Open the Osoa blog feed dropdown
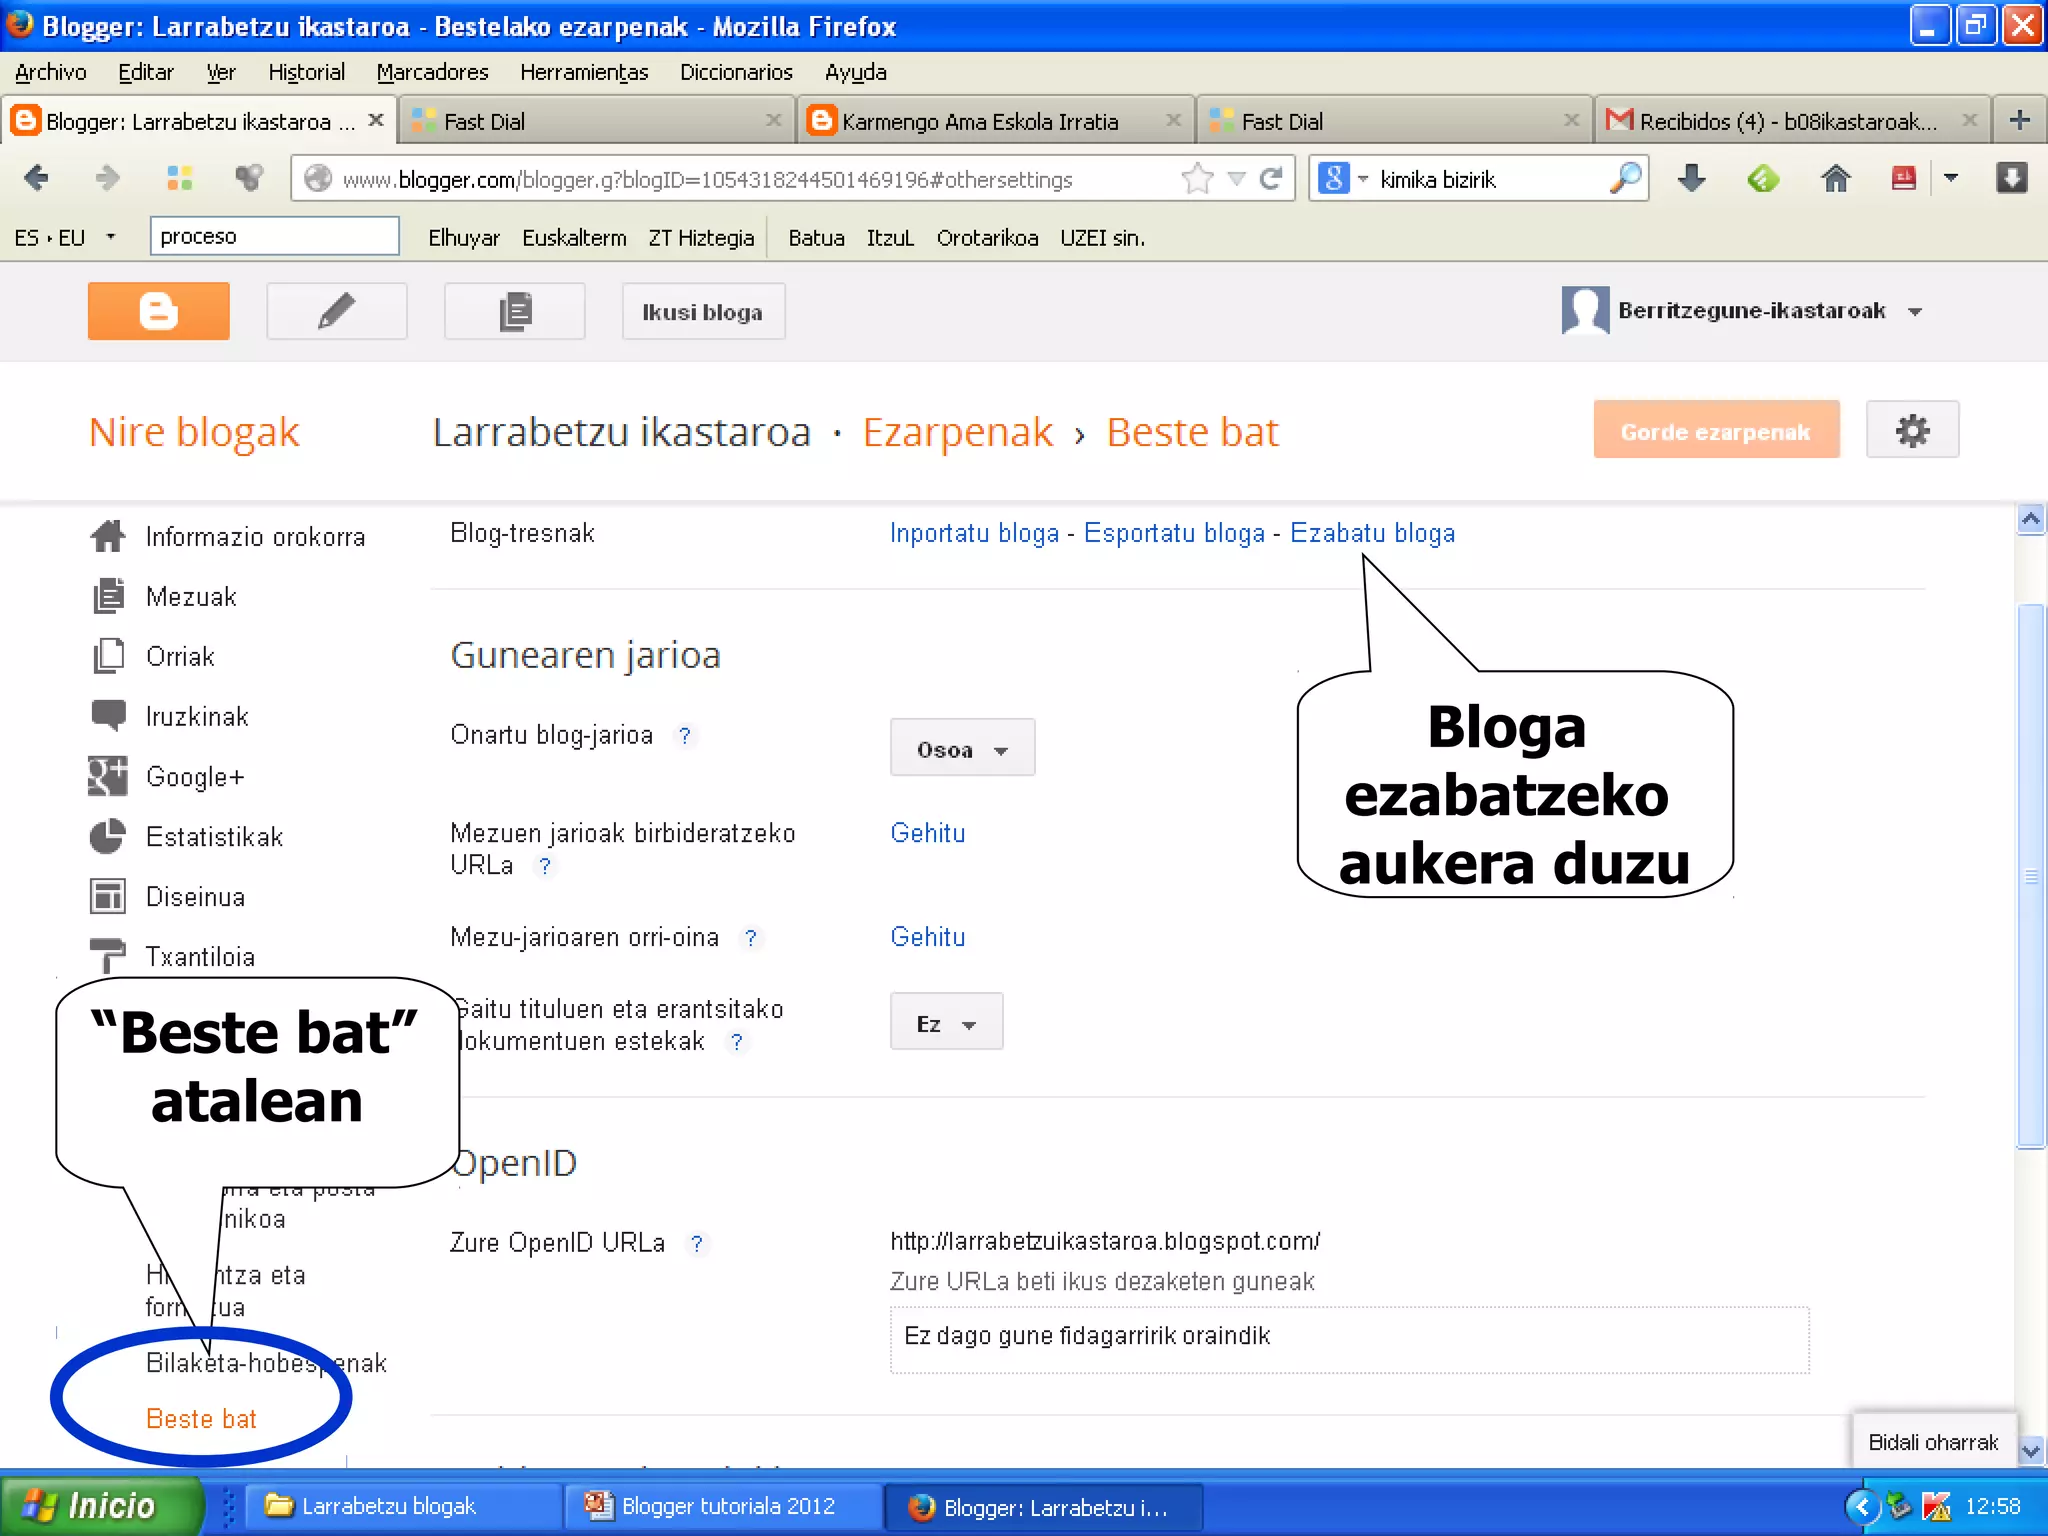Viewport: 2048px width, 1536px height. click(x=962, y=748)
